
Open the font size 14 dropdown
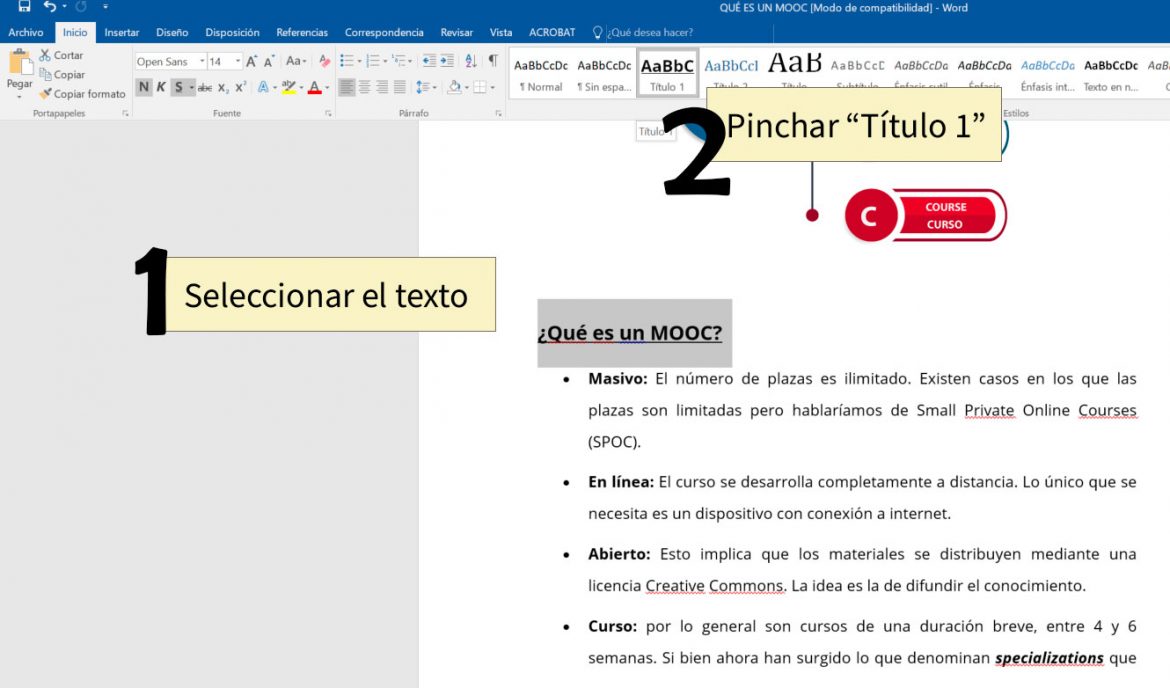[x=238, y=61]
